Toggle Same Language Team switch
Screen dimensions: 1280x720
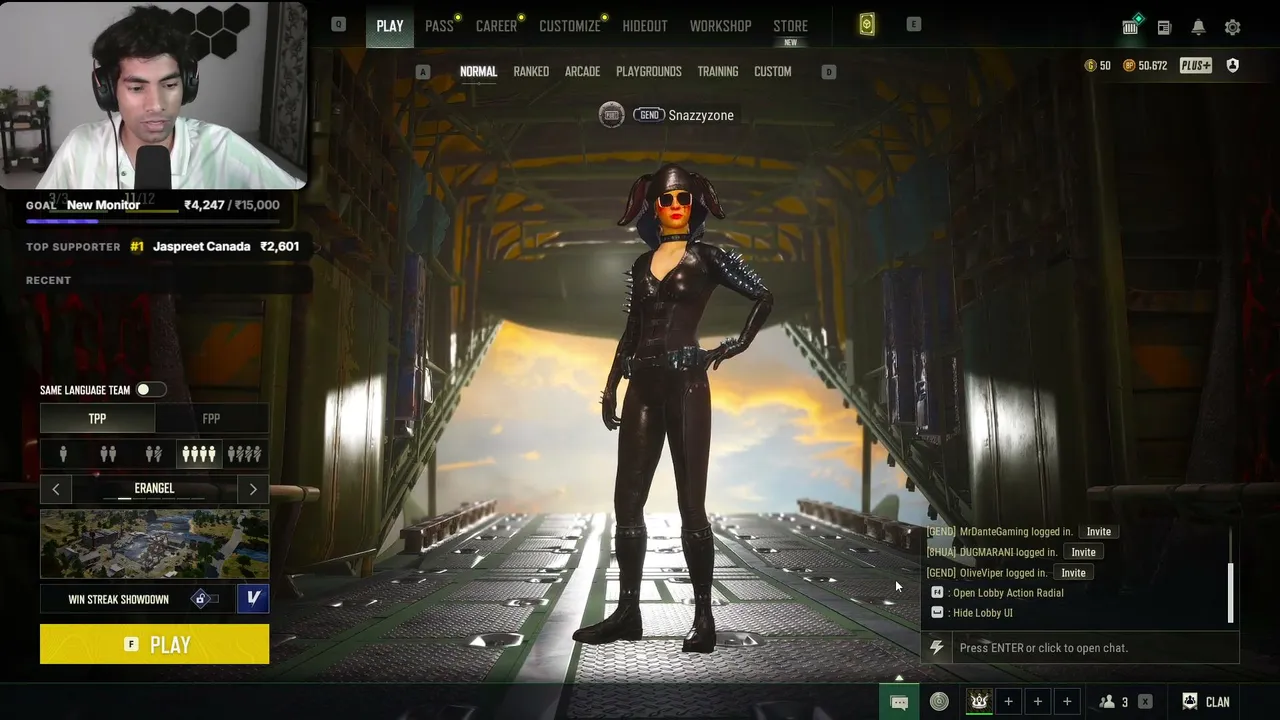coord(150,390)
